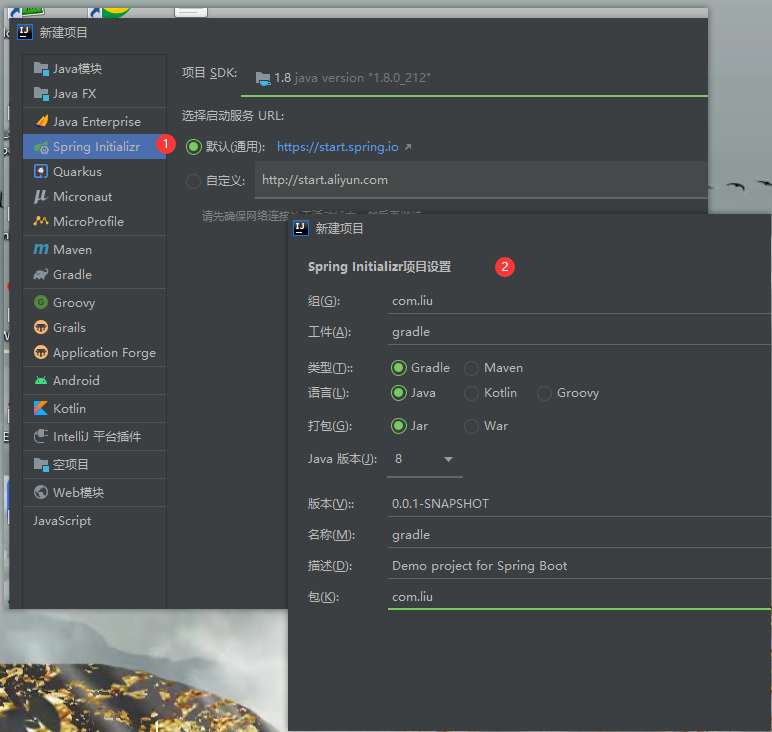Viewport: 772px width, 732px height.
Task: Open the https://start.spring.io link
Action: [x=338, y=147]
